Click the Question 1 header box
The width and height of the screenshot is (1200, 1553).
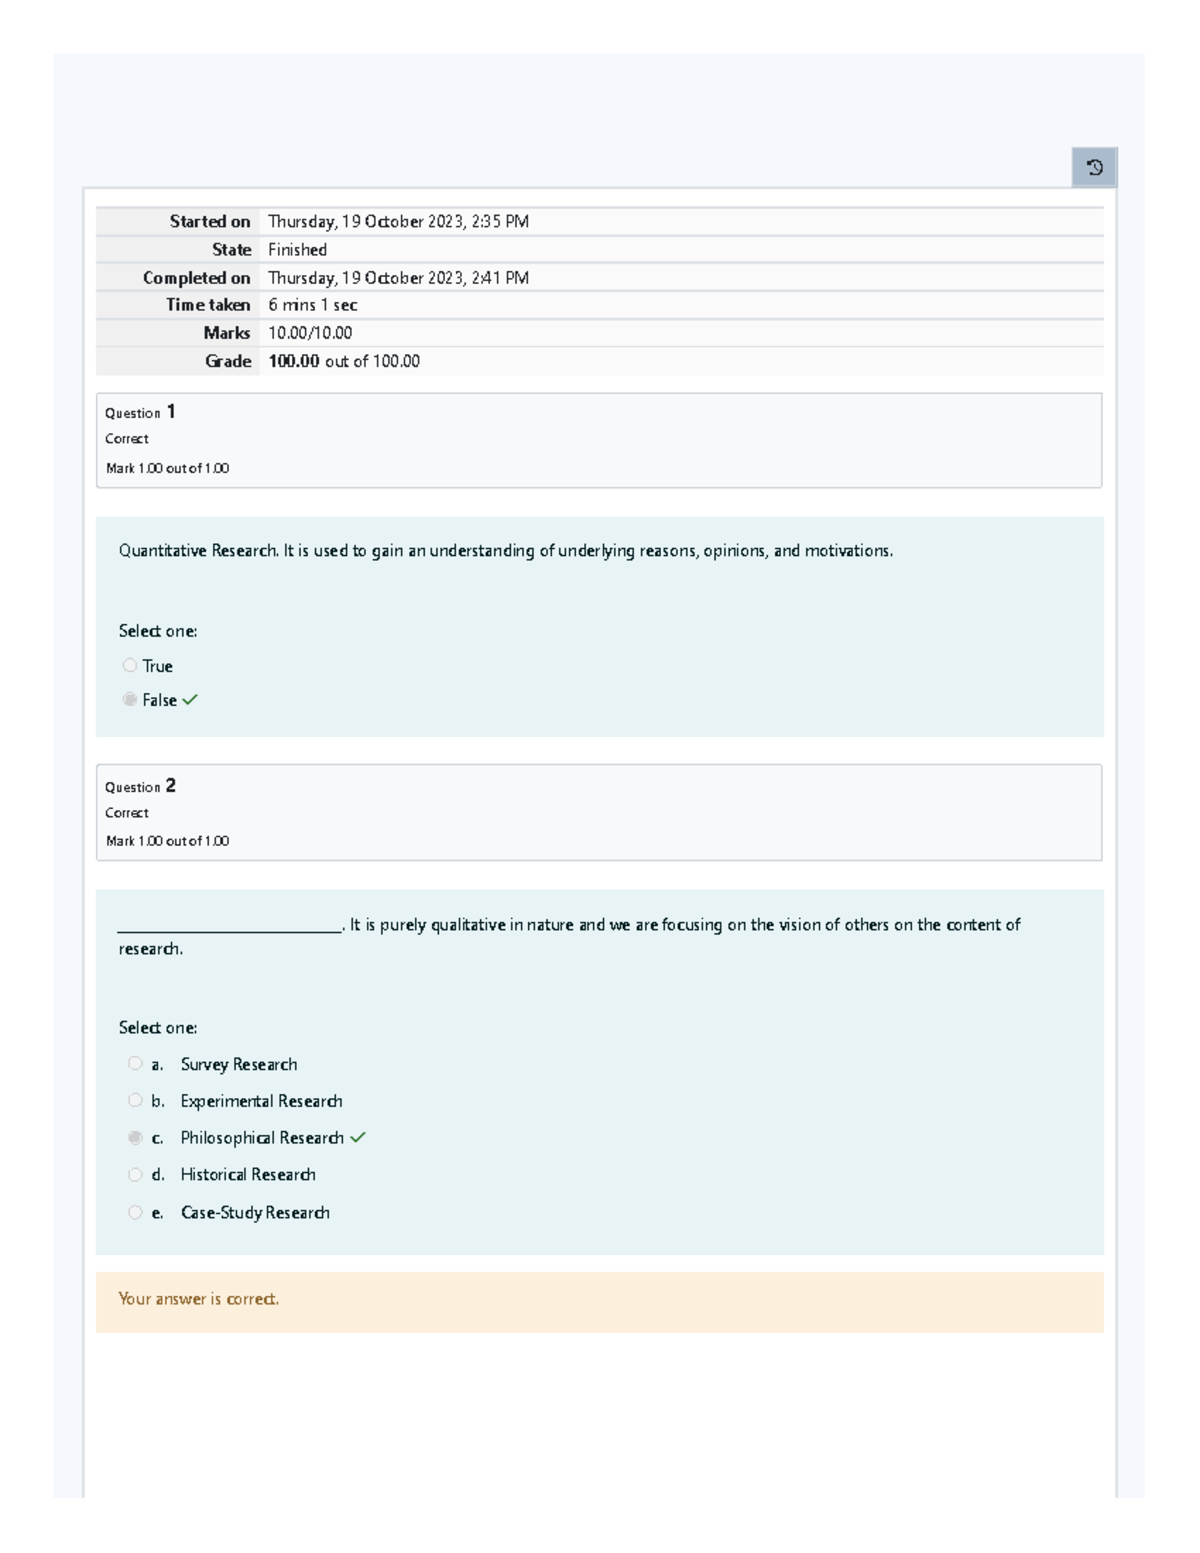click(598, 439)
